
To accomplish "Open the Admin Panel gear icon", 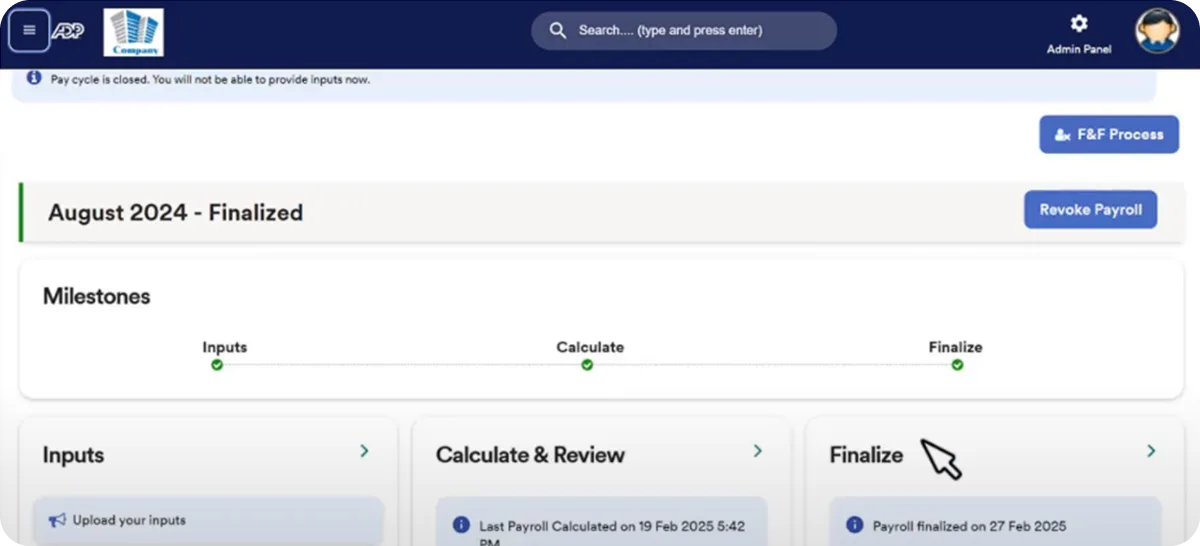I will [1079, 23].
